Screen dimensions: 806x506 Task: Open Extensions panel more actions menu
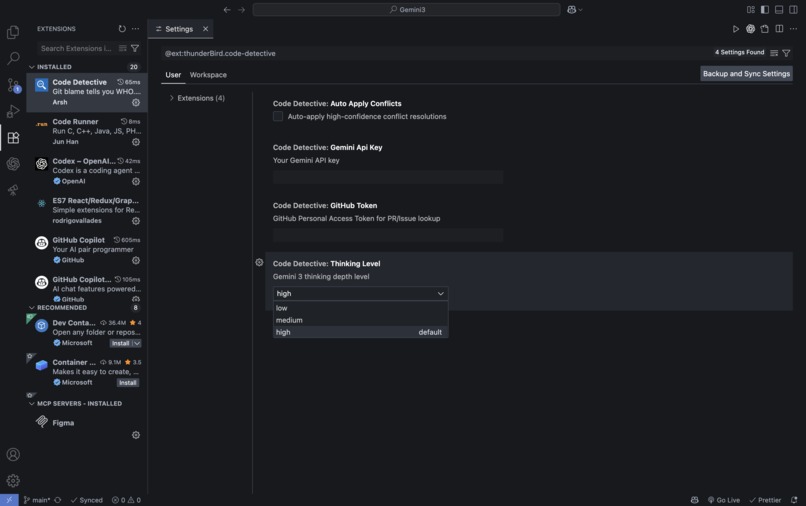(x=135, y=29)
